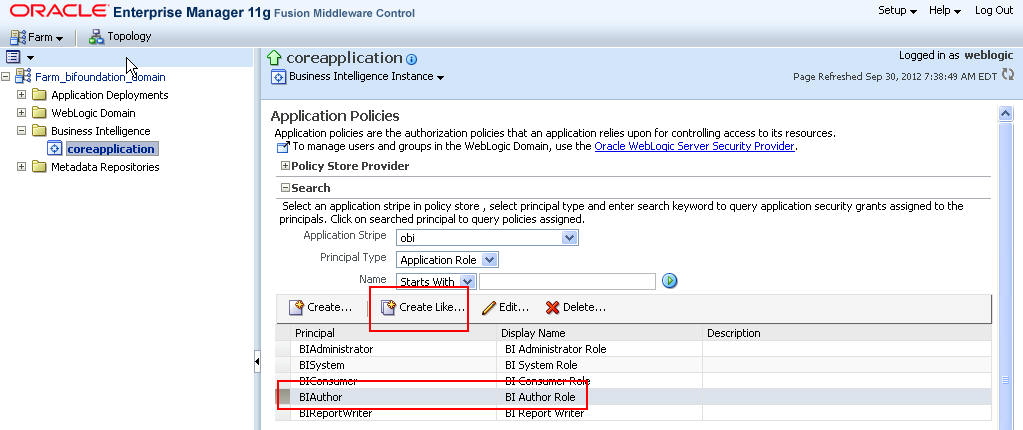Click the Create button

coord(320,307)
